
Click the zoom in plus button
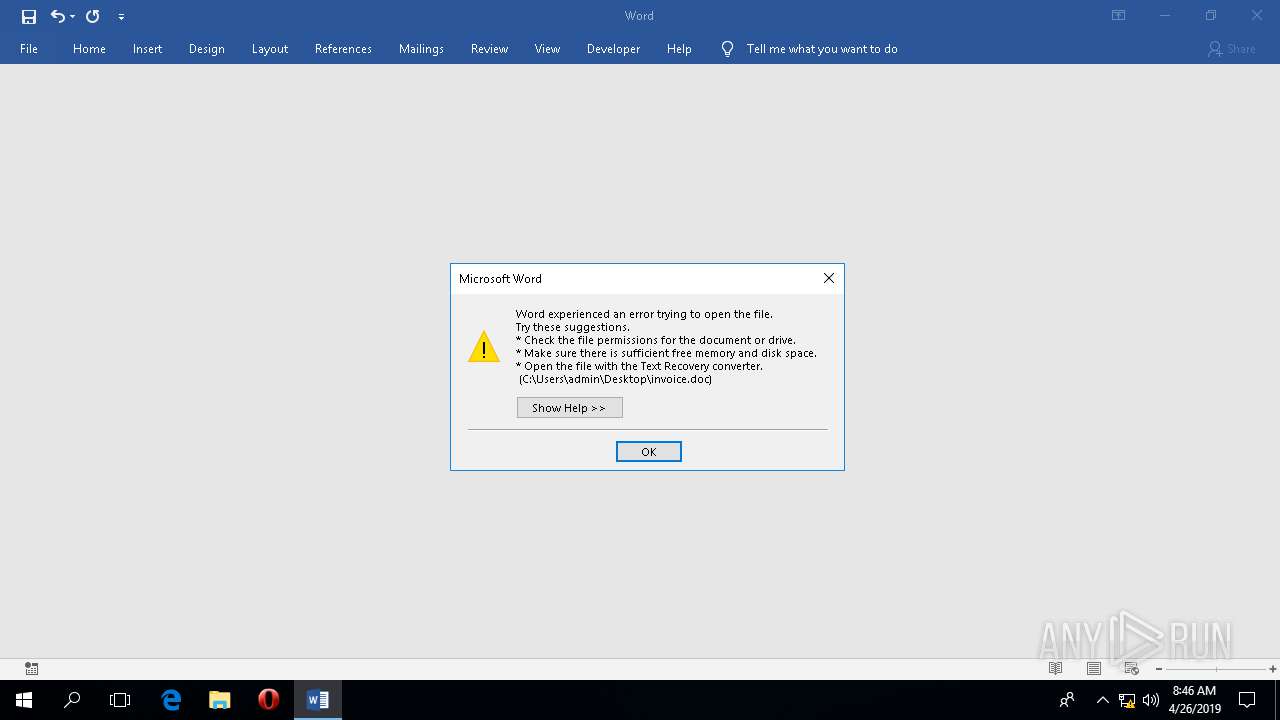[1272, 669]
